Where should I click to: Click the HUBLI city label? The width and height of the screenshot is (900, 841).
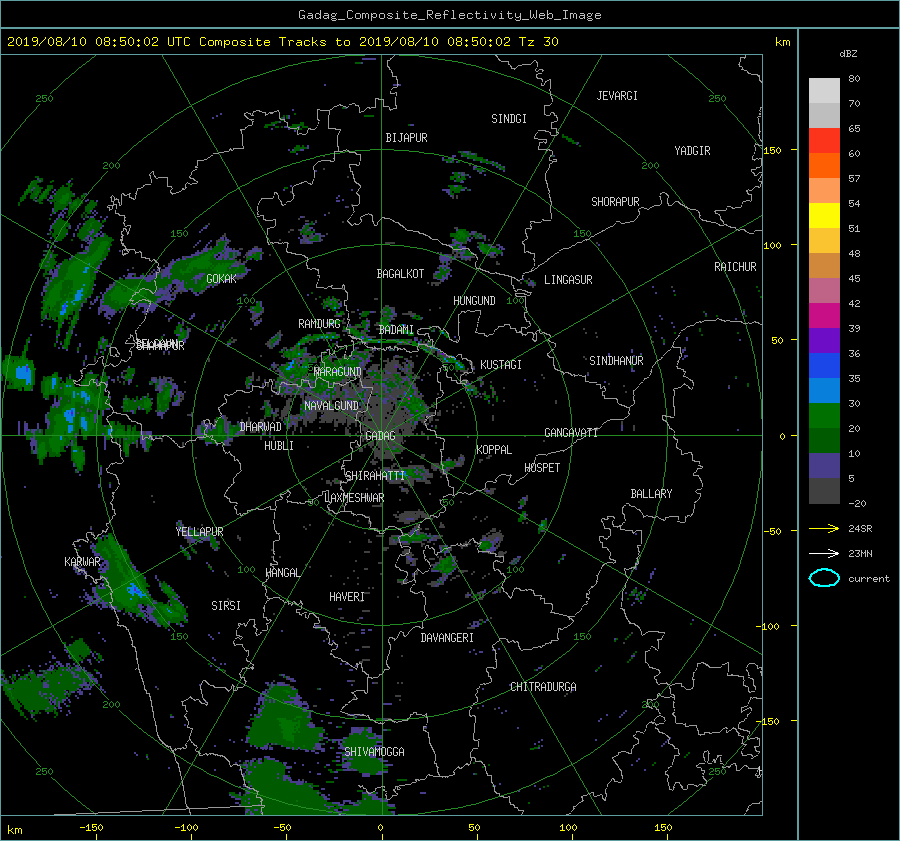tap(278, 445)
